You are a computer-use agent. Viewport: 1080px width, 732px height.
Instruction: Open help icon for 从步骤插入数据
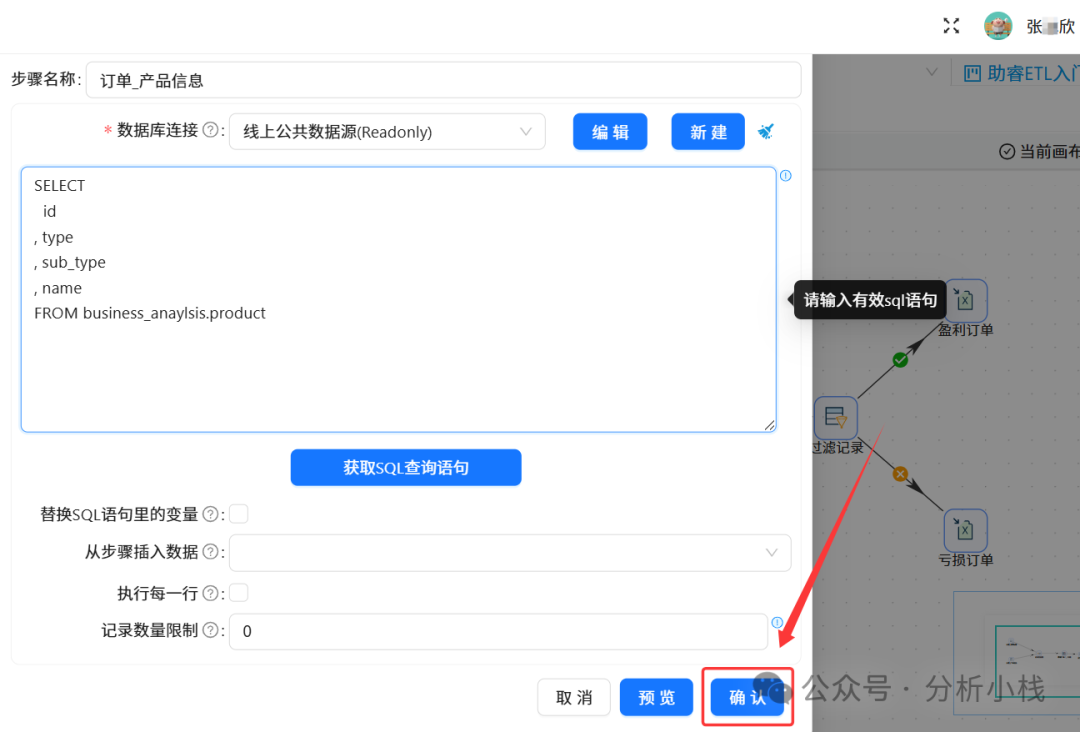point(211,552)
